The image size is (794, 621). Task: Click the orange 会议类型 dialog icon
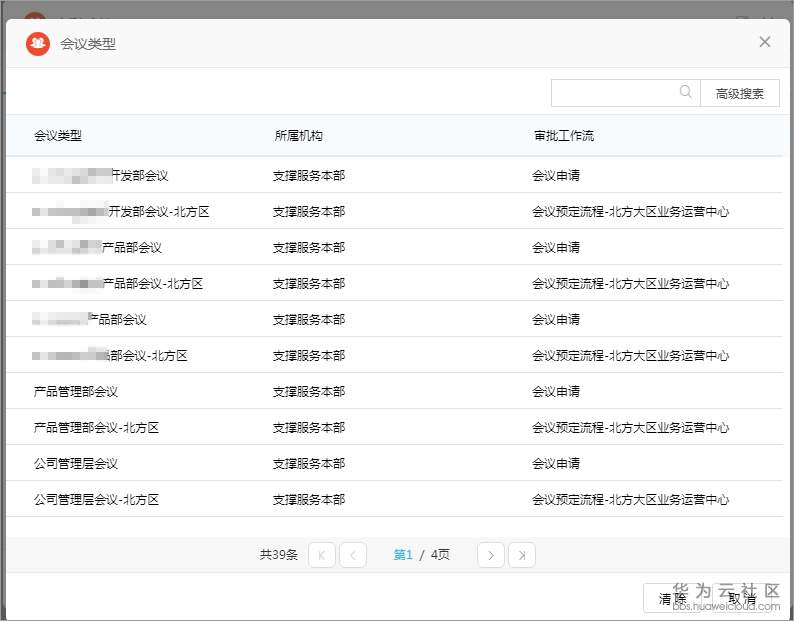tap(38, 44)
